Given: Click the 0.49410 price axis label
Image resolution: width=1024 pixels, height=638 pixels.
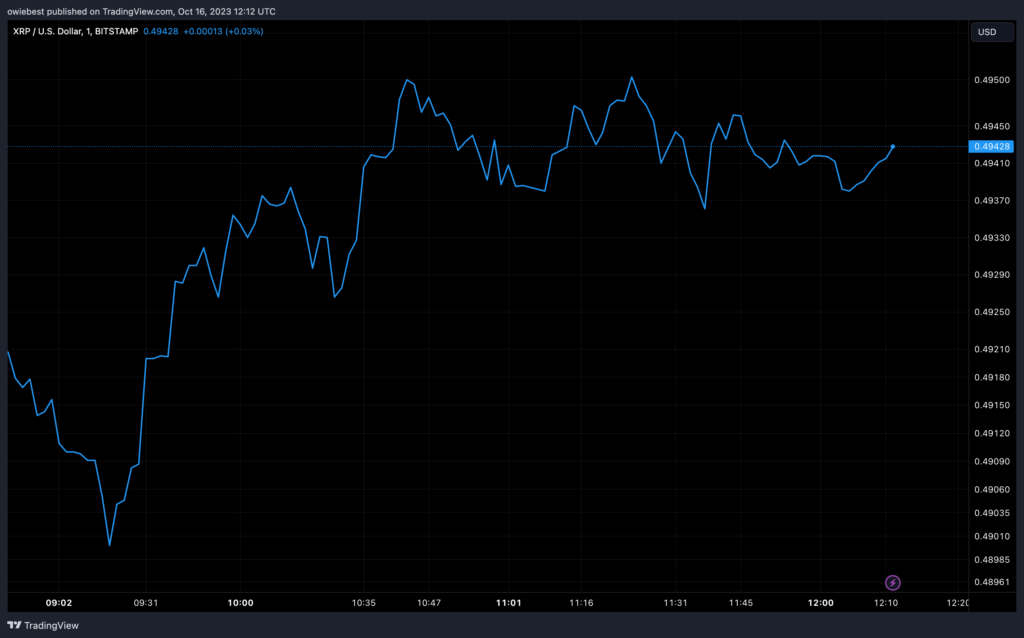Looking at the screenshot, I should [991, 163].
